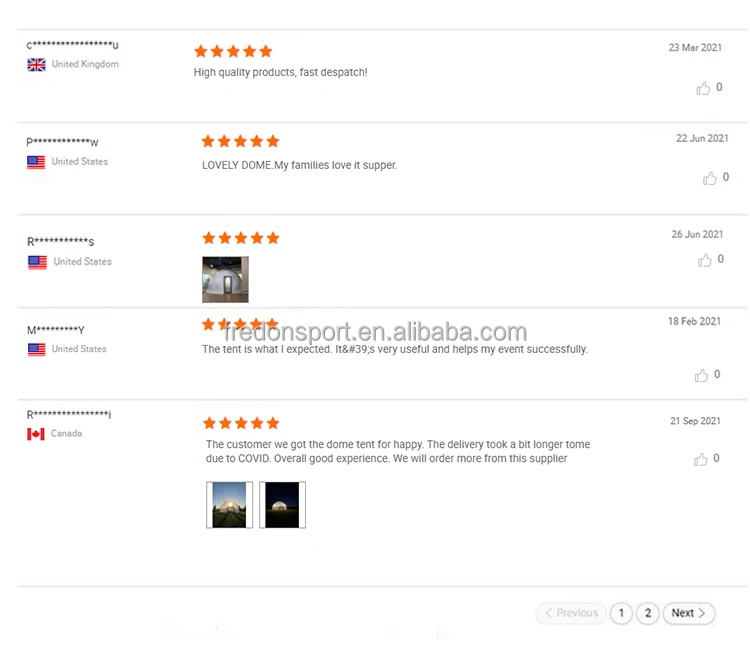Like the Canada customer's 21 Sep review
750x666 pixels.
click(700, 459)
